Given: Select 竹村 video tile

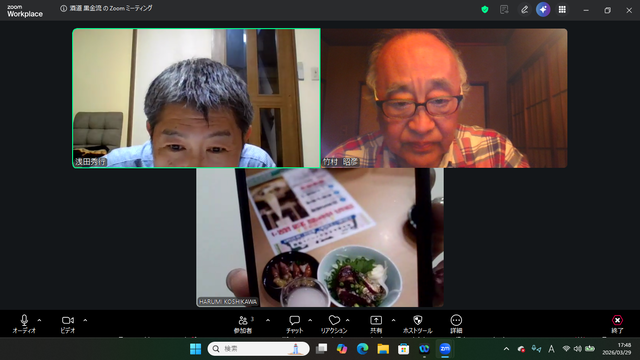Looking at the screenshot, I should click(x=444, y=98).
